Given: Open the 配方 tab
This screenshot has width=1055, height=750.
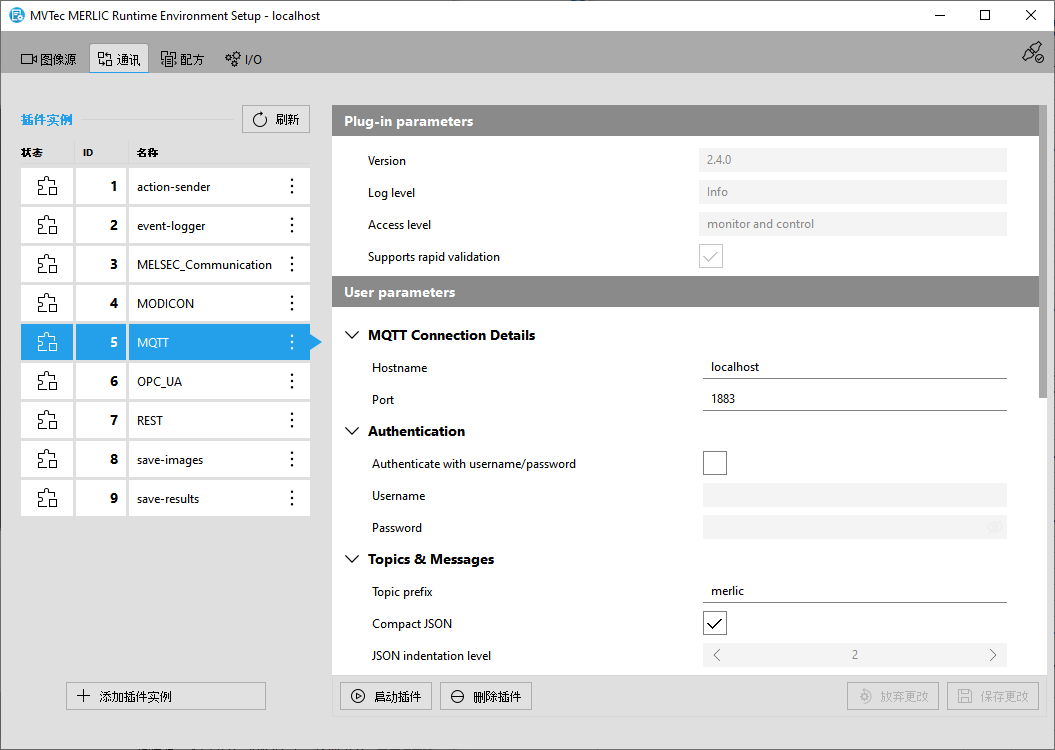Looking at the screenshot, I should (182, 59).
